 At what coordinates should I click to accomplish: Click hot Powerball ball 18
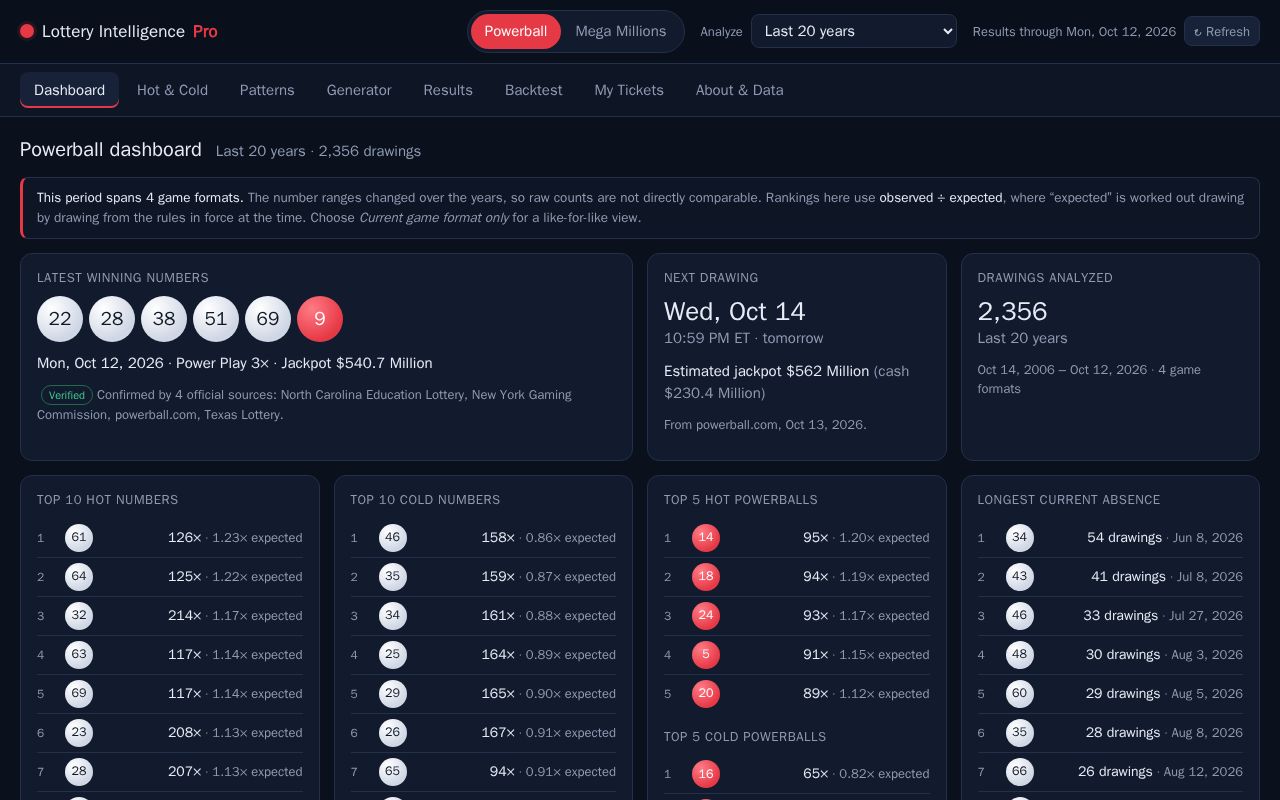point(706,577)
